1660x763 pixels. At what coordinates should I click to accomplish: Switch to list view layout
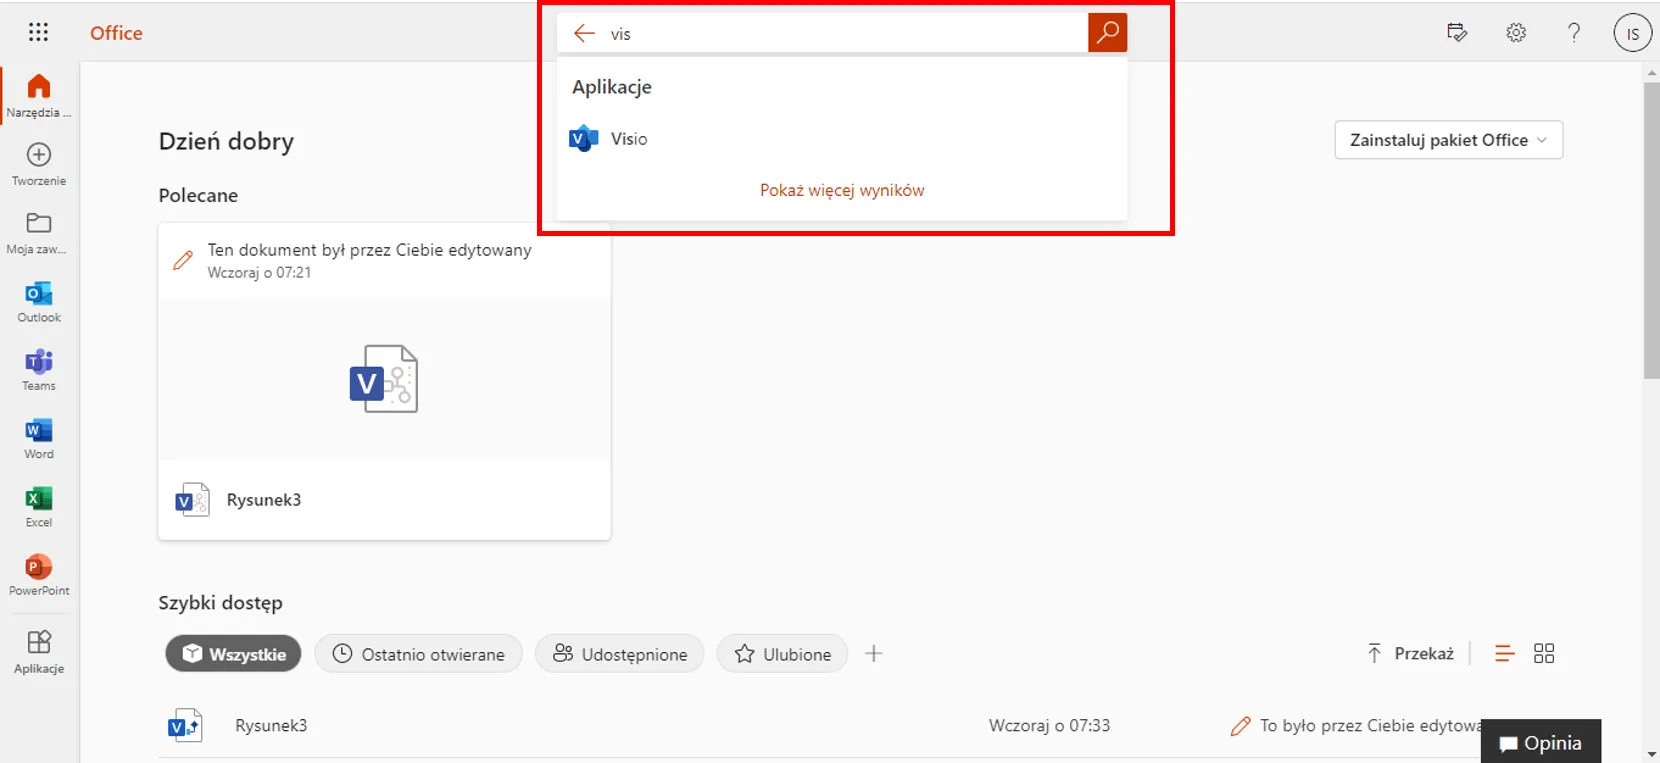coord(1504,654)
